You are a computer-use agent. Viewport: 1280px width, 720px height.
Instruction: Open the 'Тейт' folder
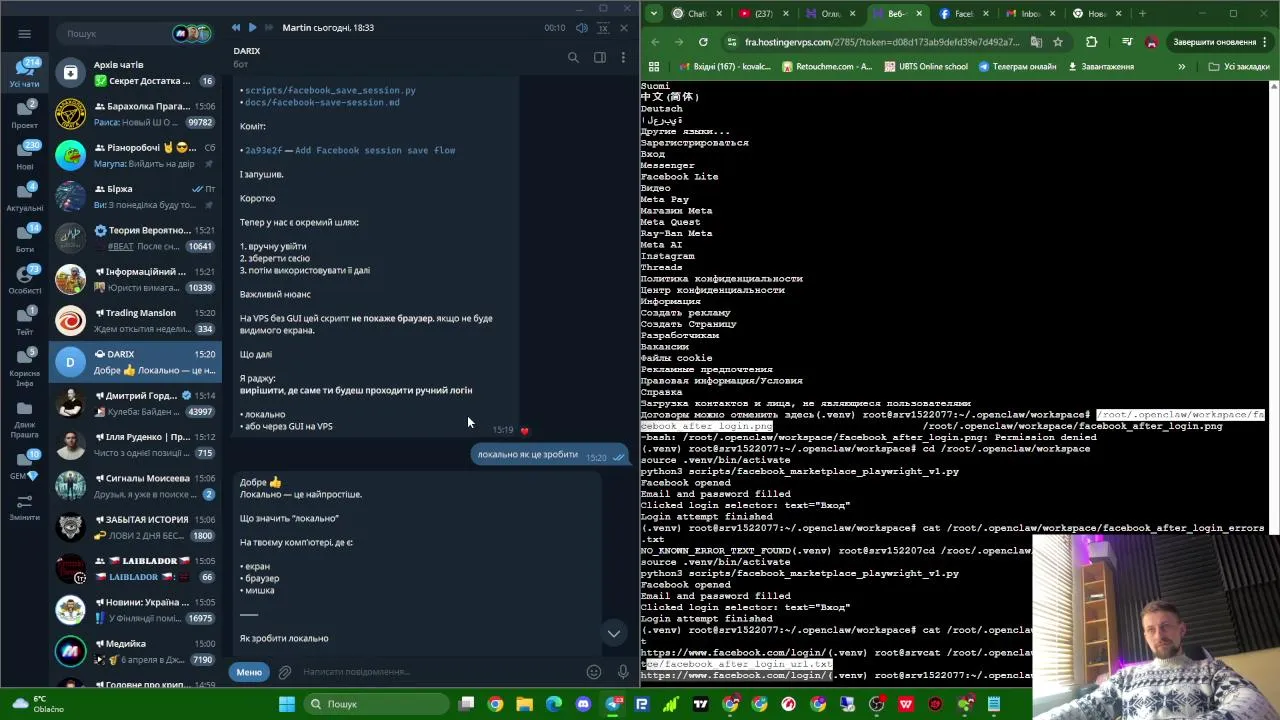tap(24, 321)
